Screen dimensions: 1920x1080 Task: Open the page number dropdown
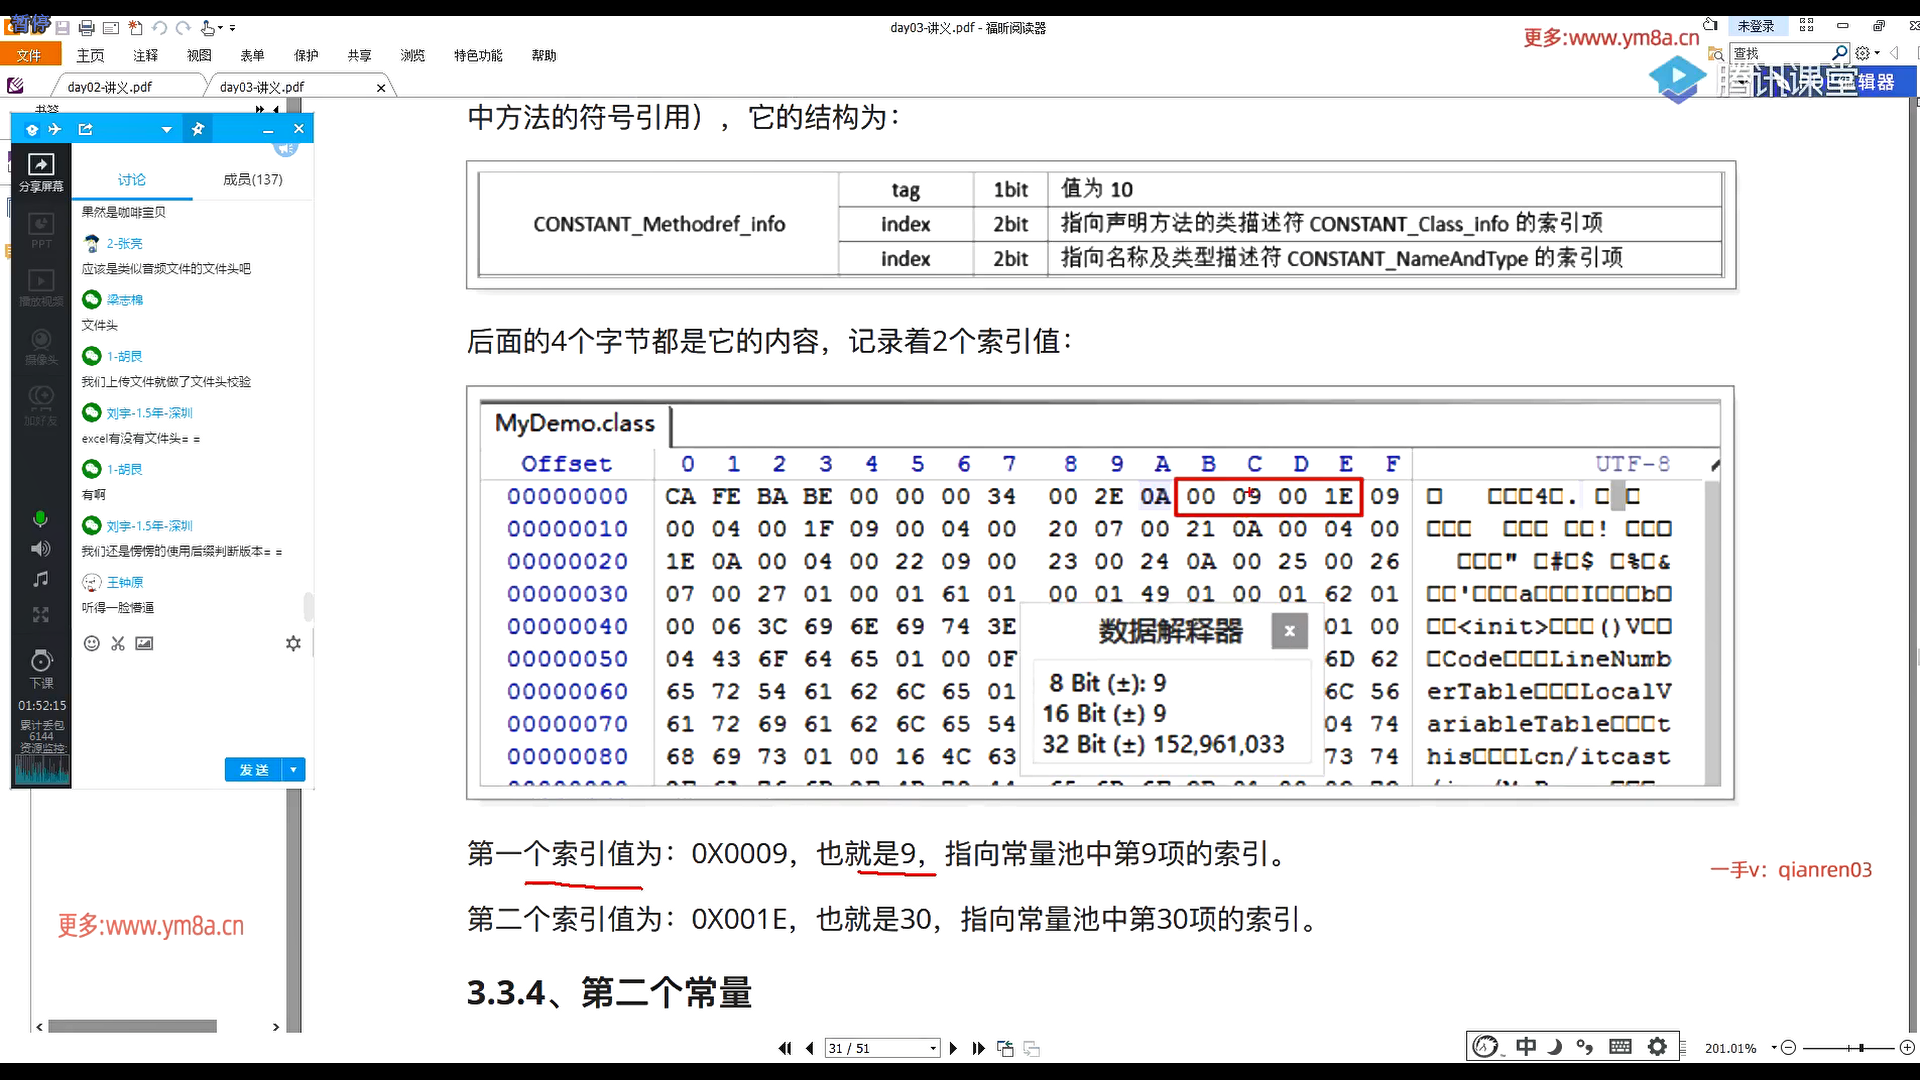933,1048
